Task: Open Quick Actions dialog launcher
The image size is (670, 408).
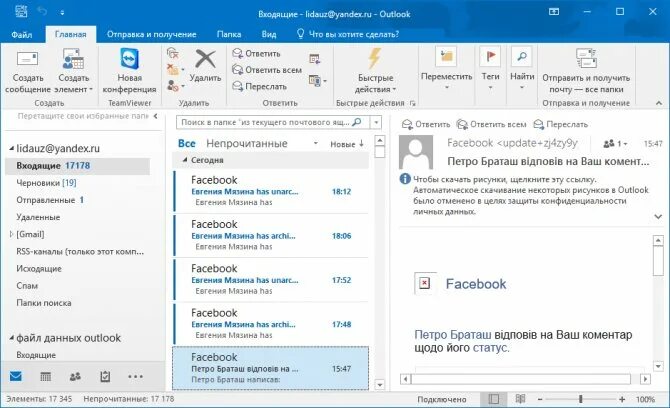Action: tap(412, 103)
